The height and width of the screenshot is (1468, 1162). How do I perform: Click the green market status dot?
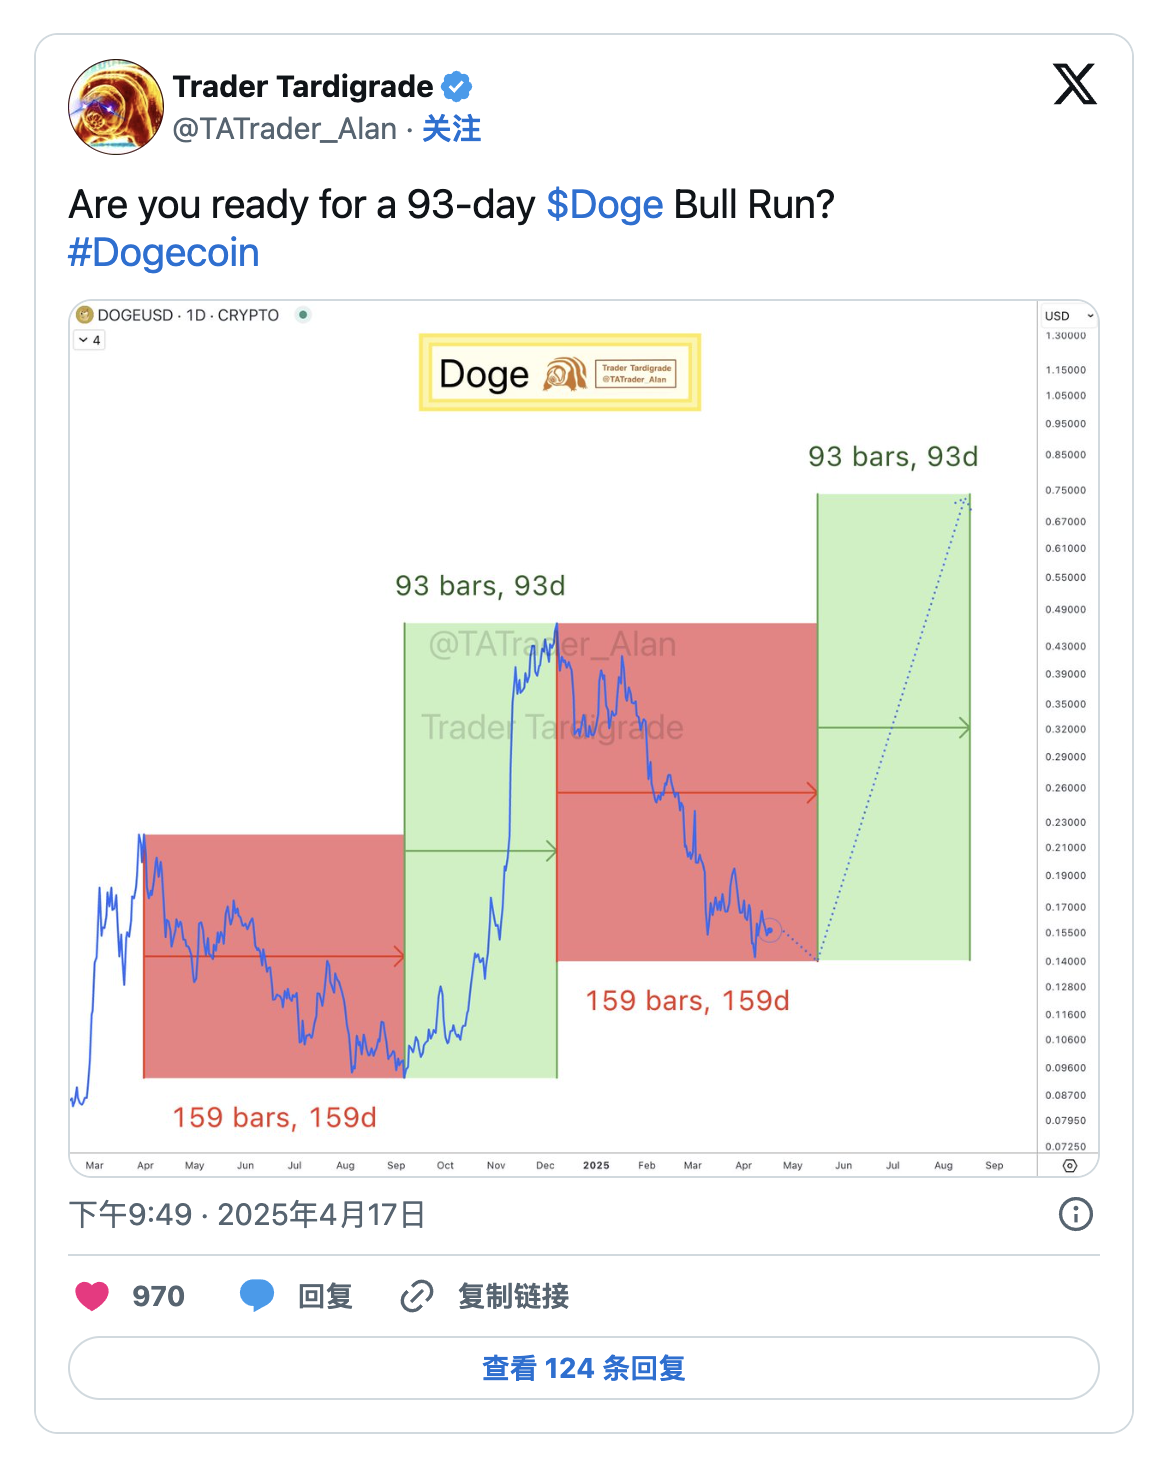point(303,315)
